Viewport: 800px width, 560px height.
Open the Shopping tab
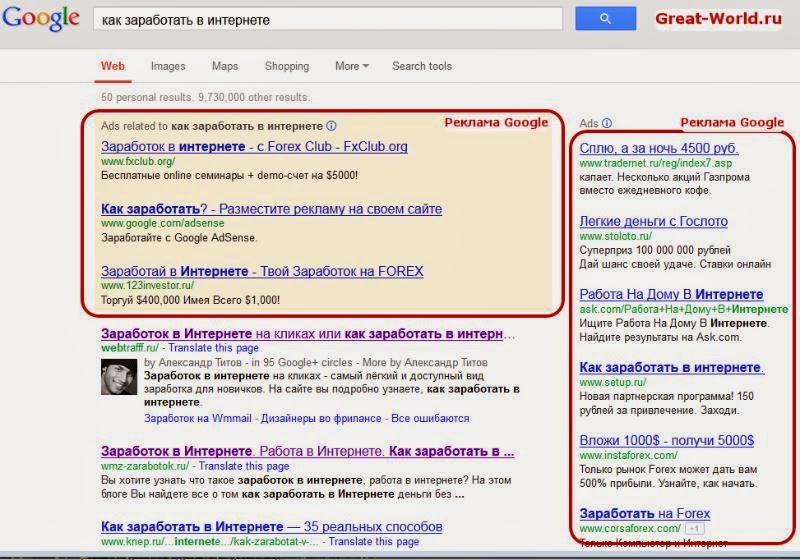287,66
